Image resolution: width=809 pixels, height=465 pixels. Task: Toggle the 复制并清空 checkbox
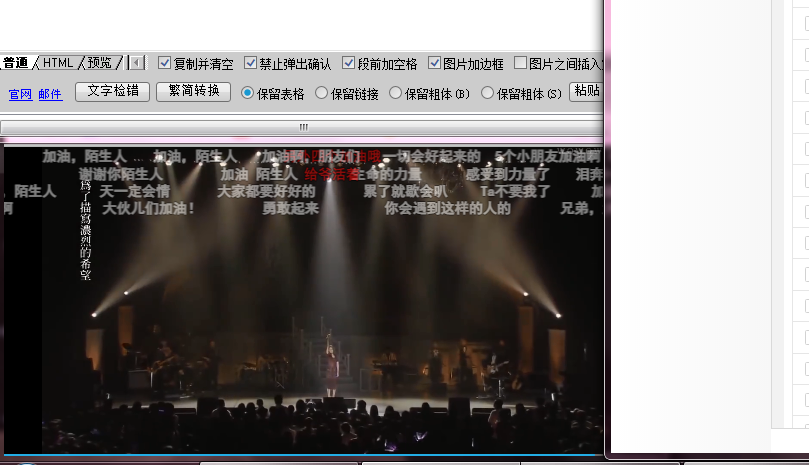click(165, 63)
